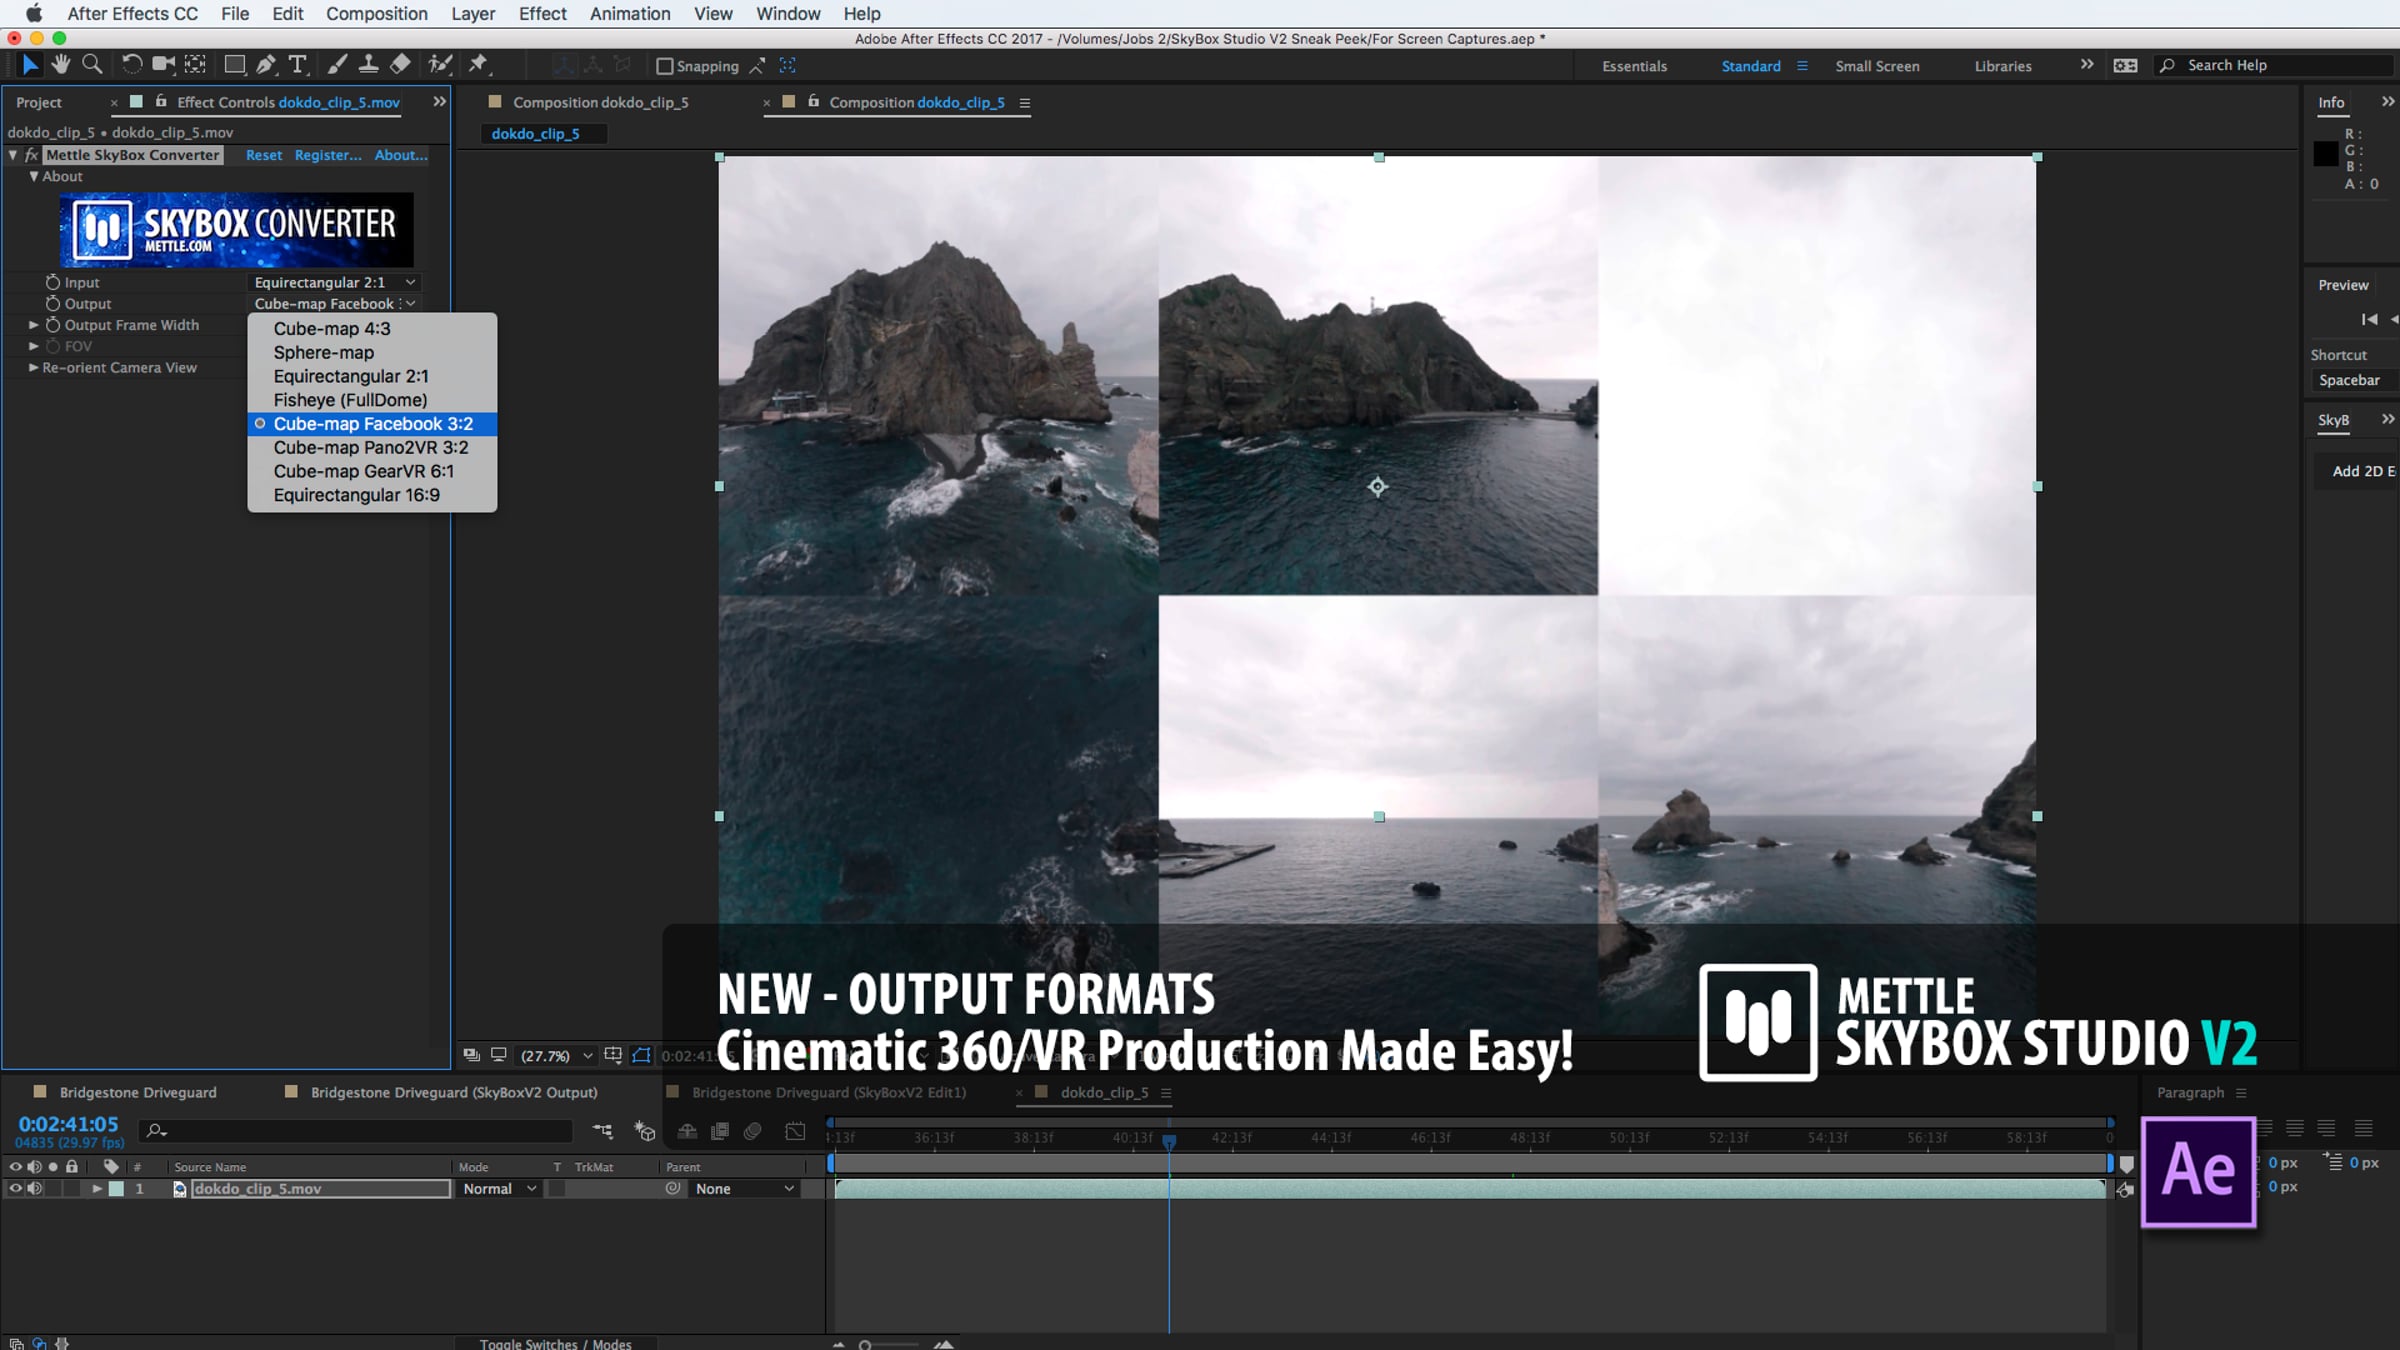Open the Parent layer None dropdown
2400x1350 pixels.
(x=745, y=1188)
